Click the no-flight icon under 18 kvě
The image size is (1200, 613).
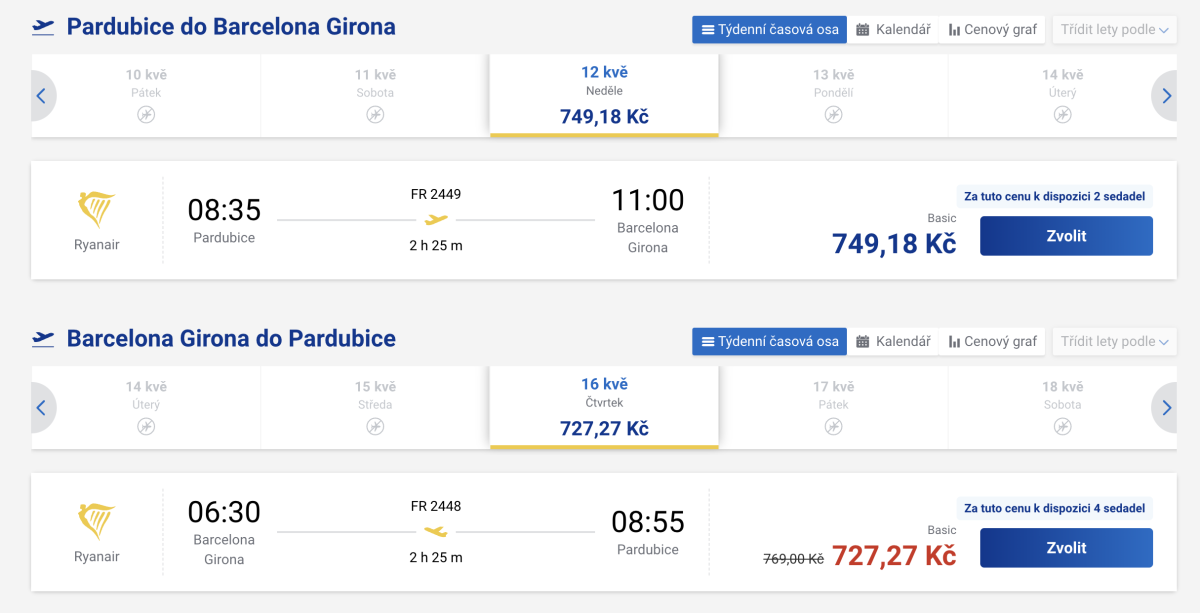1062,427
